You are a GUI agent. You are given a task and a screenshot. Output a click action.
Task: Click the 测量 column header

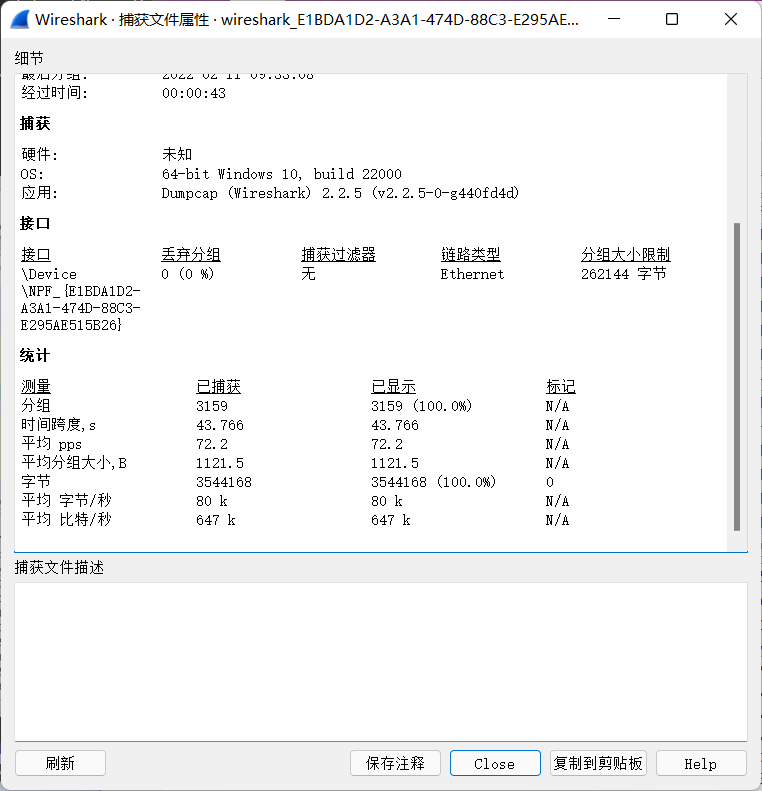[x=36, y=386]
